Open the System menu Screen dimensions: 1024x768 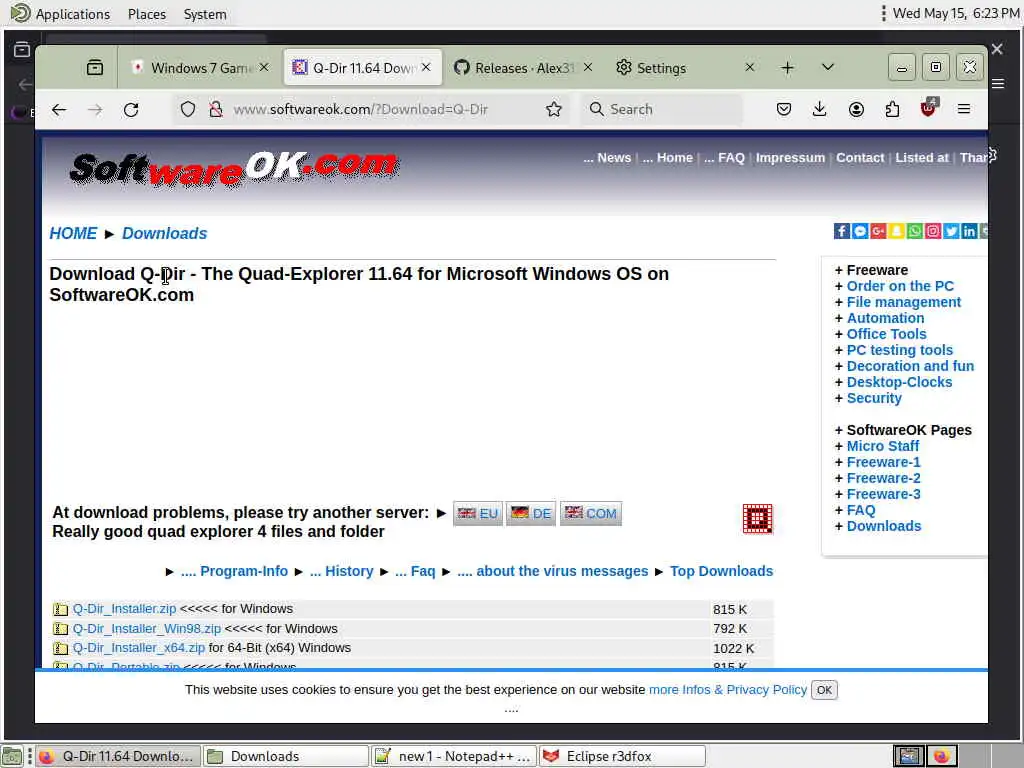205,14
